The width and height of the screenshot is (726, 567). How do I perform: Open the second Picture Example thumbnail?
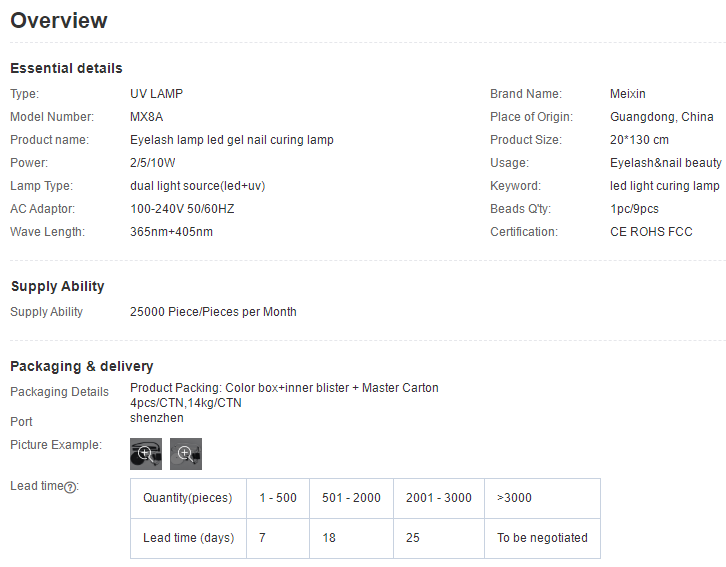tap(186, 453)
